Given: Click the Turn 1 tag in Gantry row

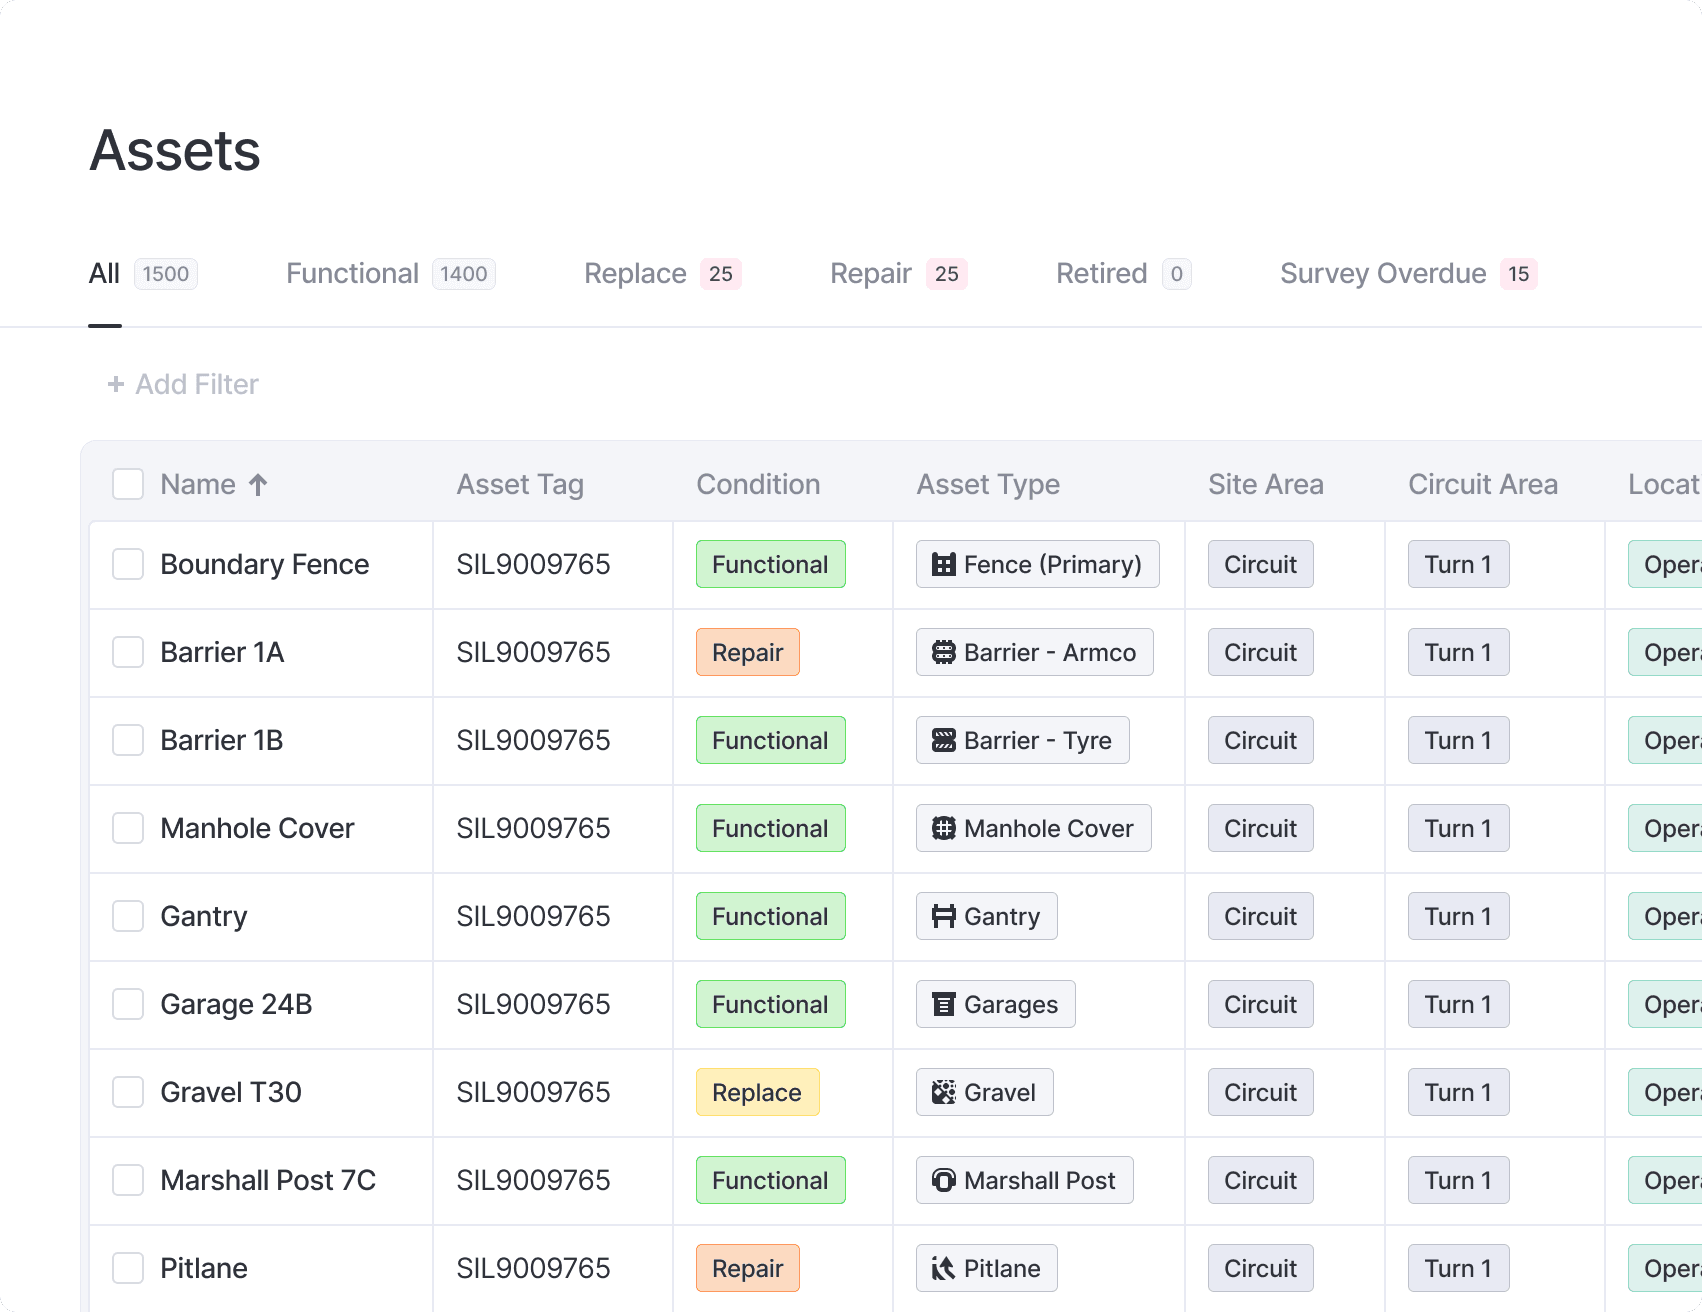Looking at the screenshot, I should (1459, 916).
